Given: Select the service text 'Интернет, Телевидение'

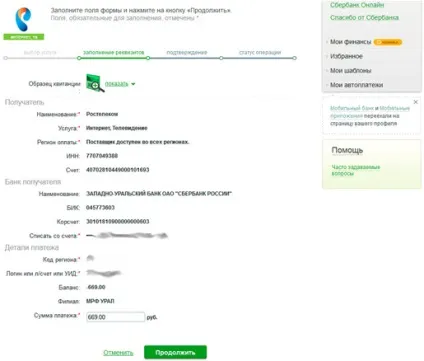Looking at the screenshot, I should [117, 128].
